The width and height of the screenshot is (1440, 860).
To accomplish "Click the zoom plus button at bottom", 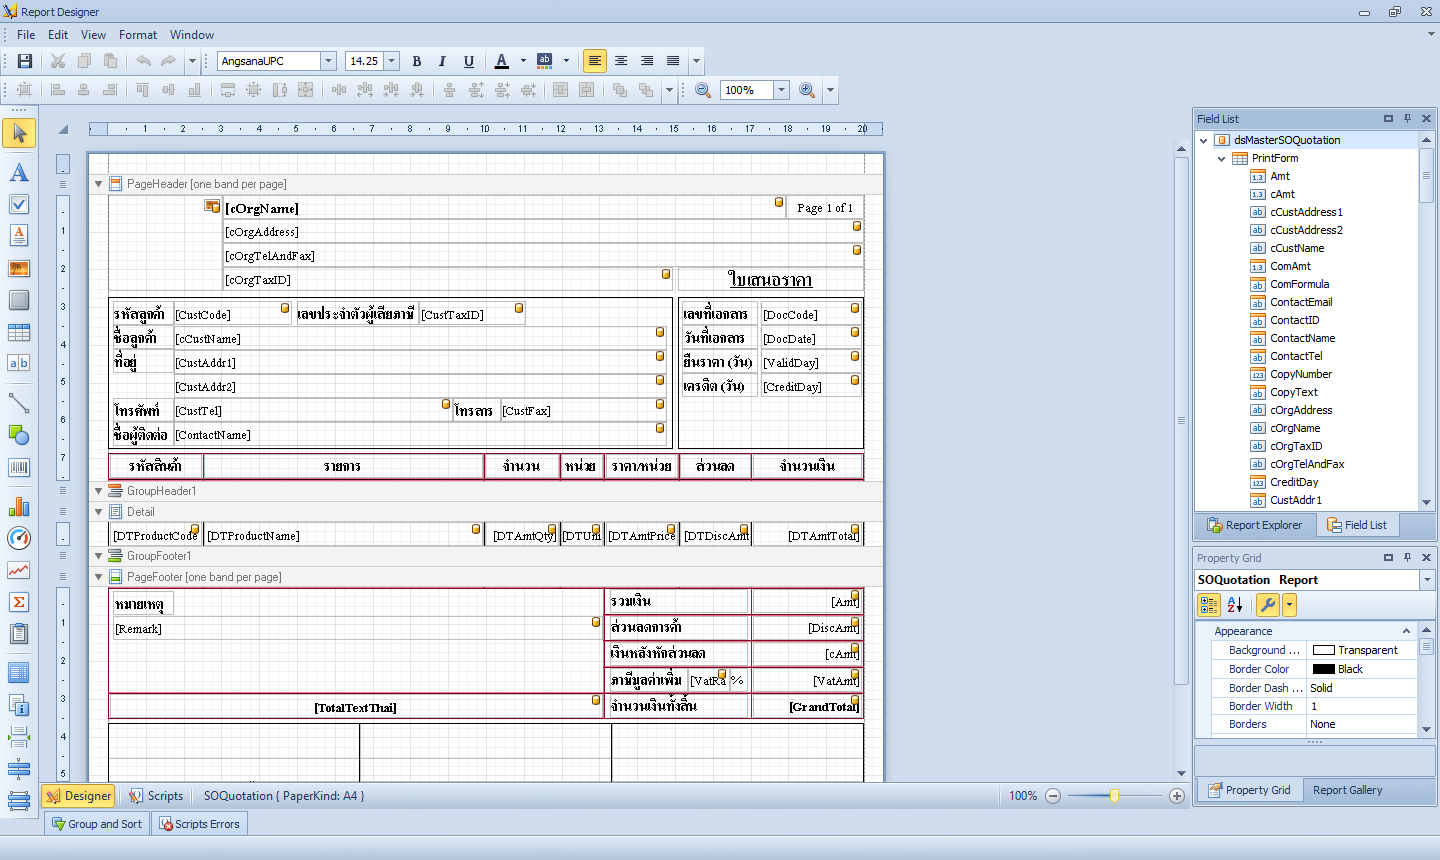I will point(1177,796).
